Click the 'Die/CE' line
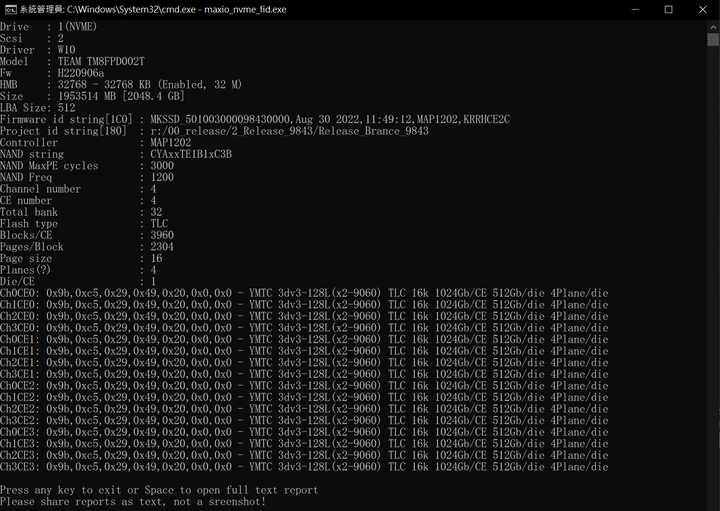This screenshot has height=511, width=720. [x=79, y=281]
